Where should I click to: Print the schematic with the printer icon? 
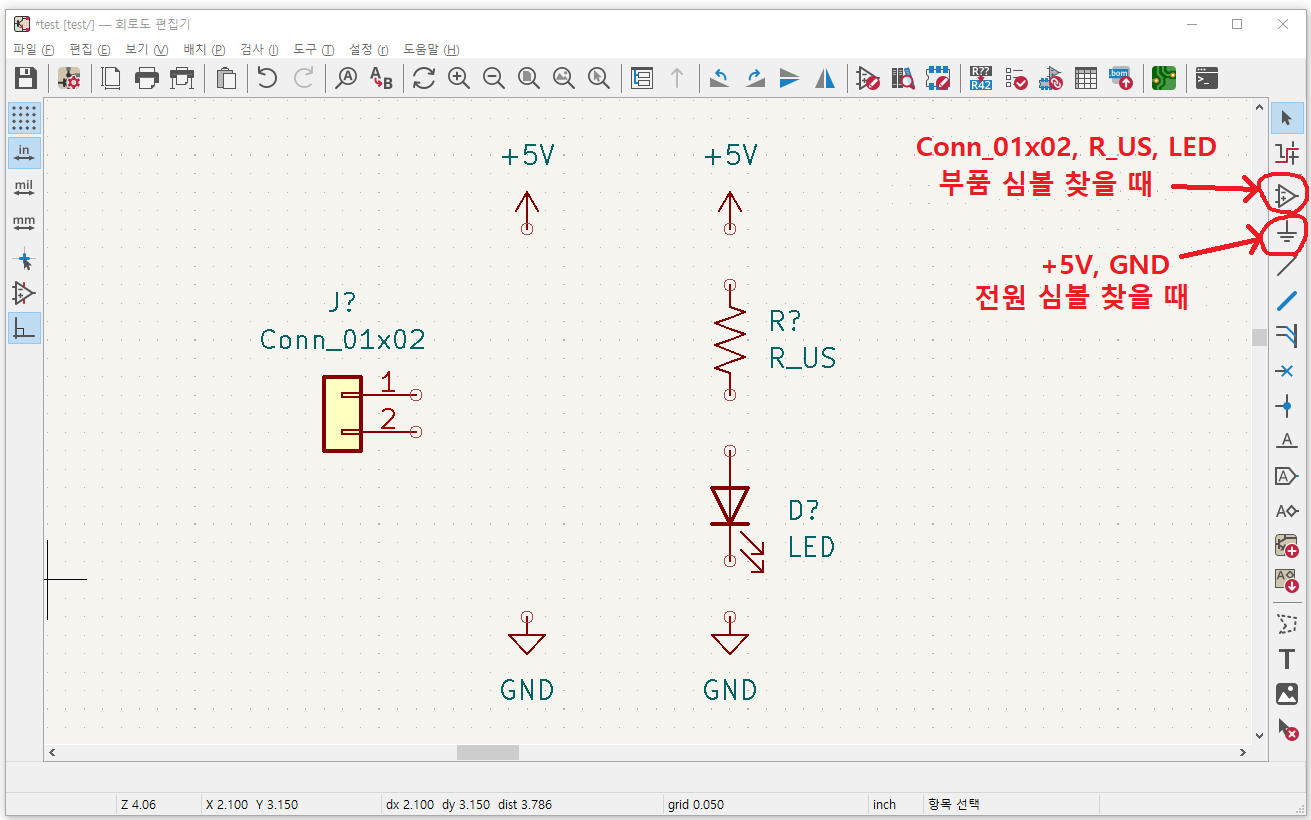coord(147,78)
